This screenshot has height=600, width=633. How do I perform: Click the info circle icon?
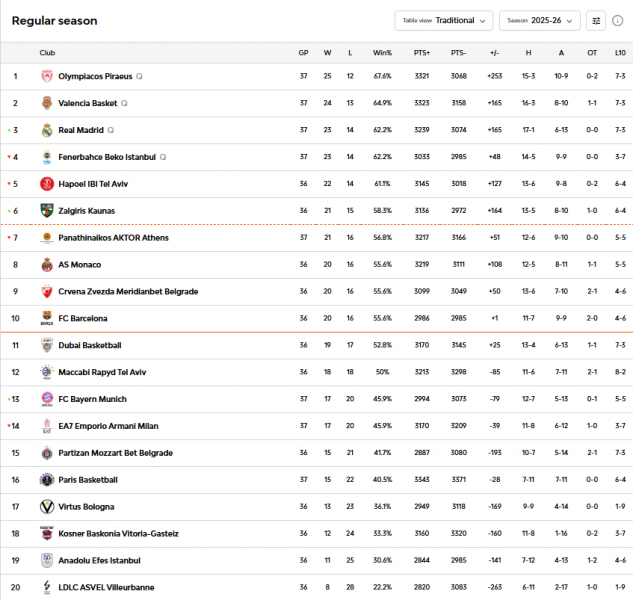point(618,20)
